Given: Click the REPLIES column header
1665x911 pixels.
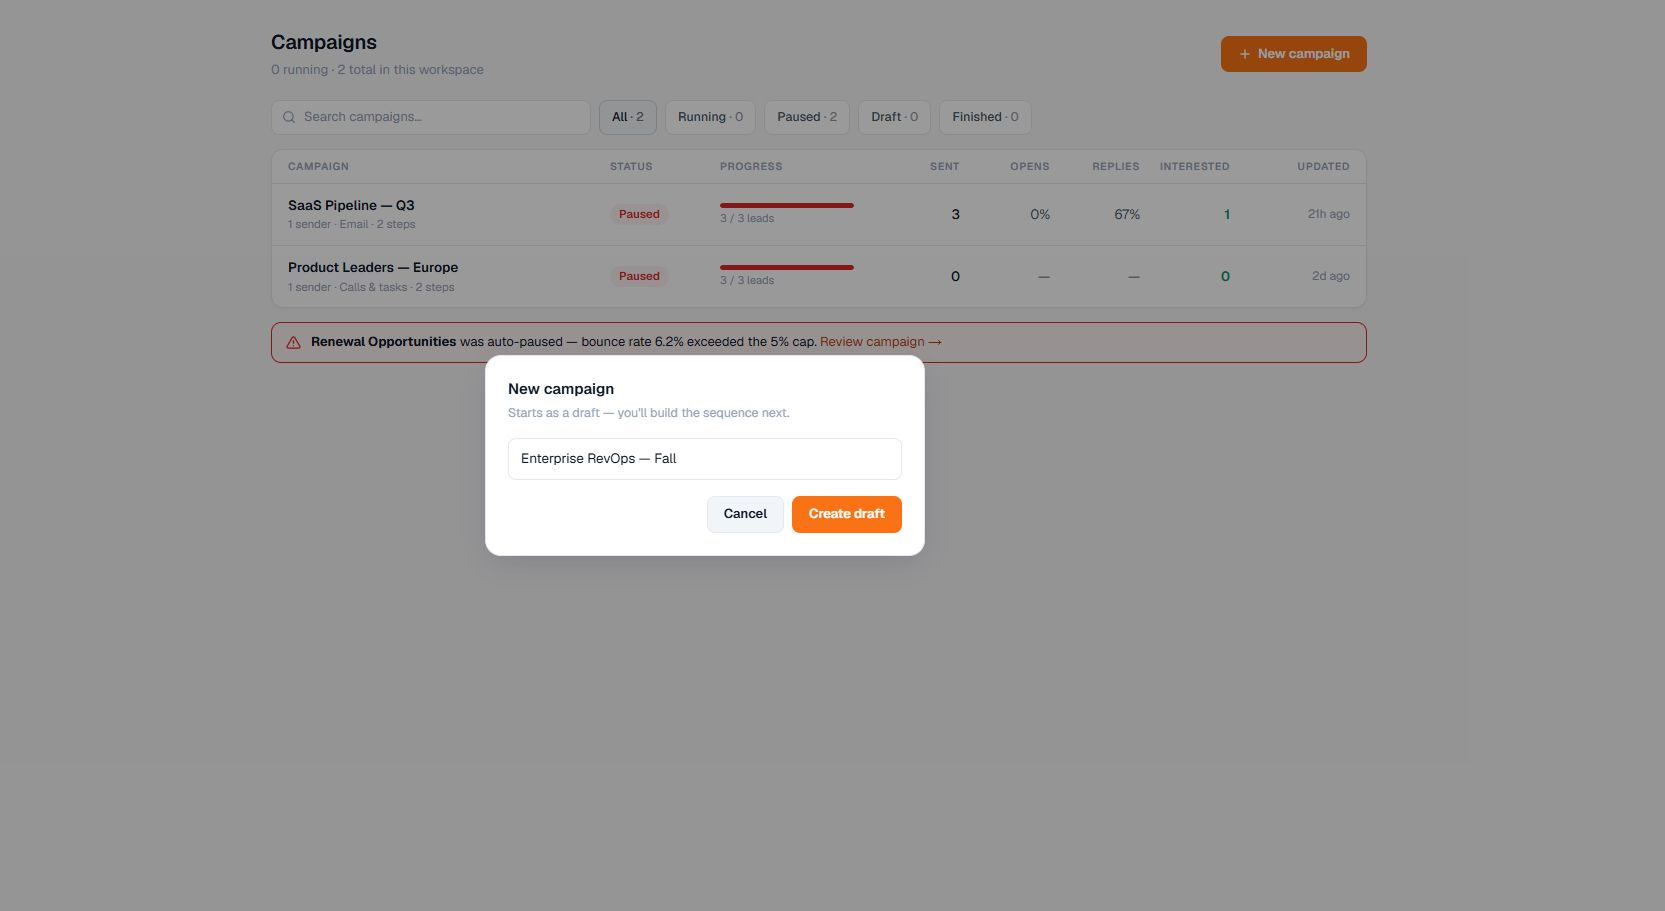Looking at the screenshot, I should point(1116,167).
